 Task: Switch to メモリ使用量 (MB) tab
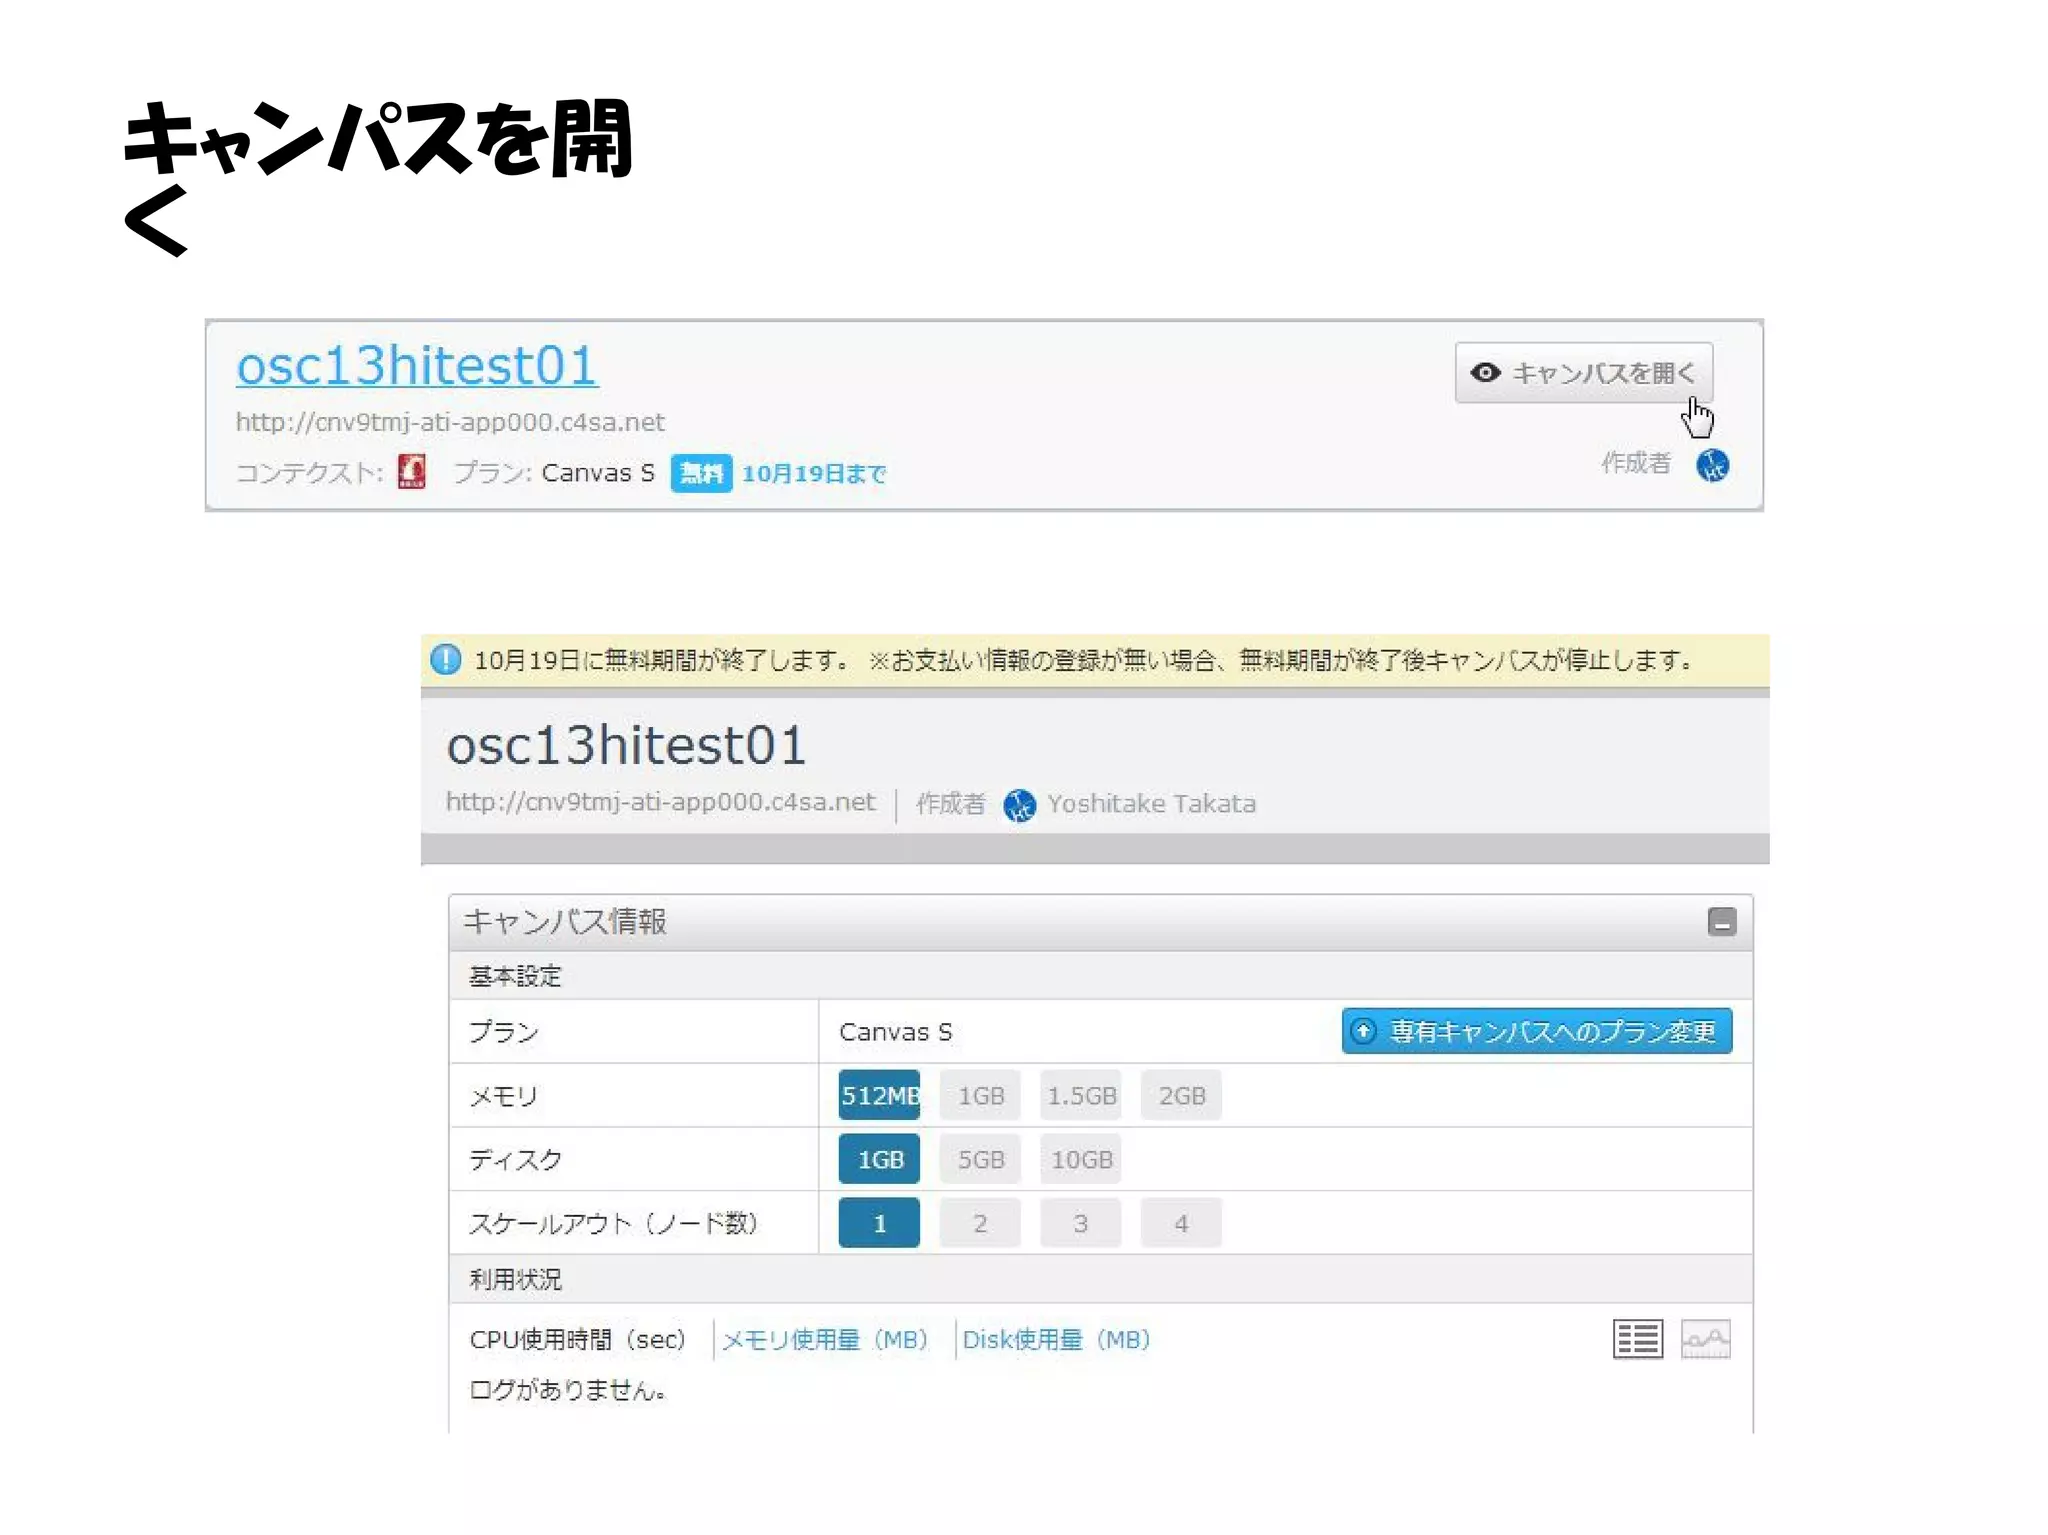825,1340
